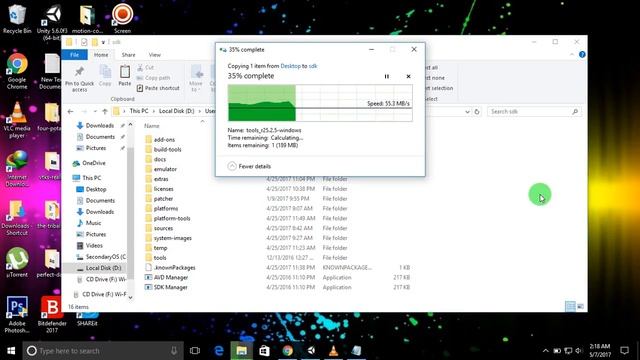Open uTorrent desktop shortcut
640x360 pixels.
[17, 262]
